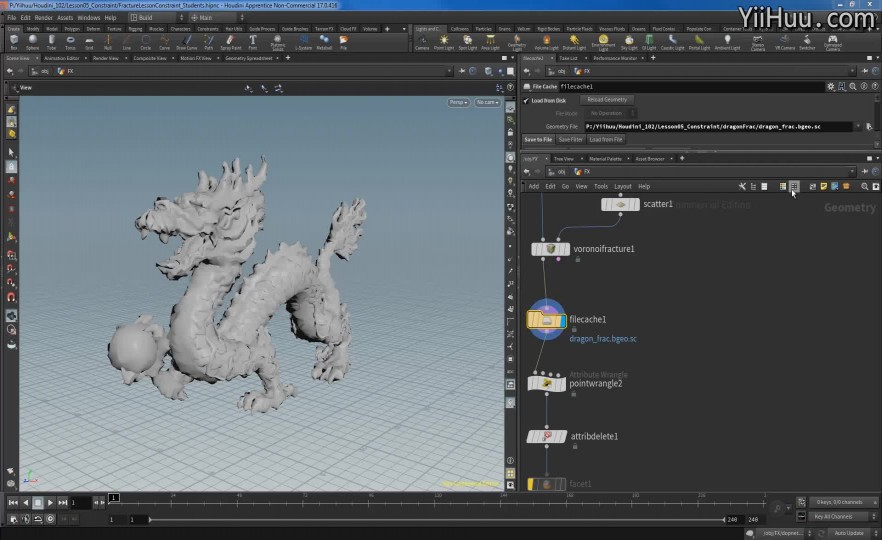Screen dimensions: 882x540
Task: Click the filecache1 node name field
Action: point(691,87)
